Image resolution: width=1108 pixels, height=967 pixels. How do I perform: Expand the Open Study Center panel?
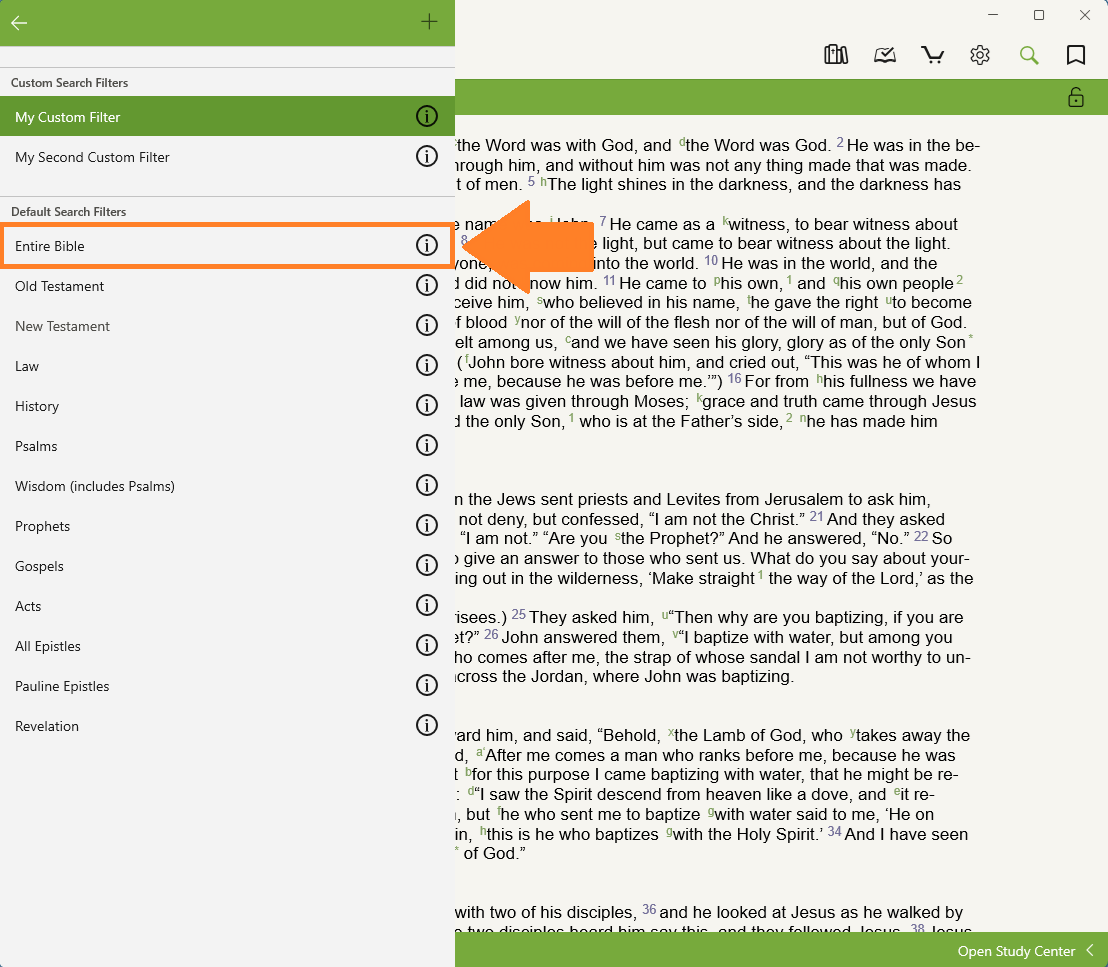(x=1025, y=950)
